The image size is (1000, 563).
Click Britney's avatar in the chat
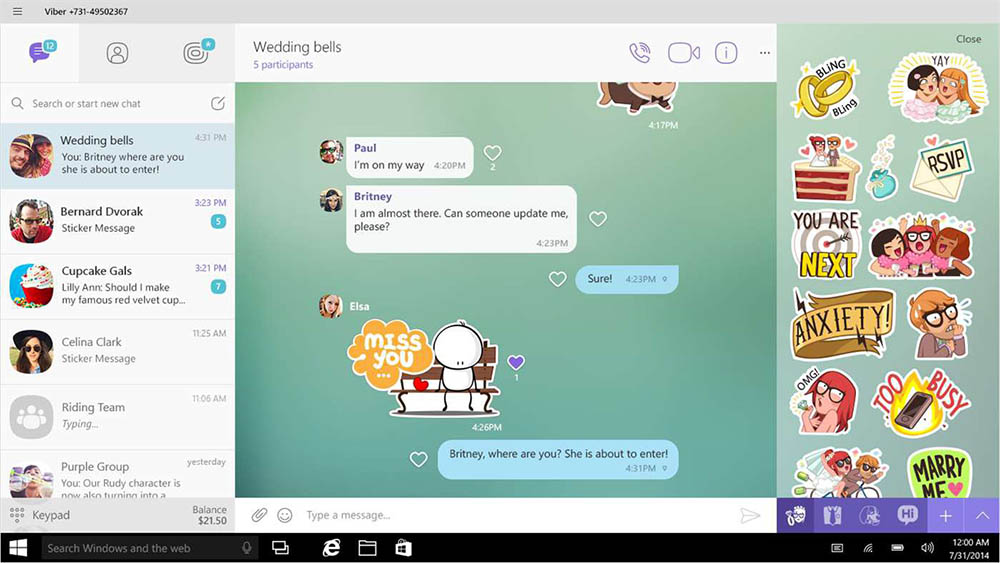click(x=331, y=200)
